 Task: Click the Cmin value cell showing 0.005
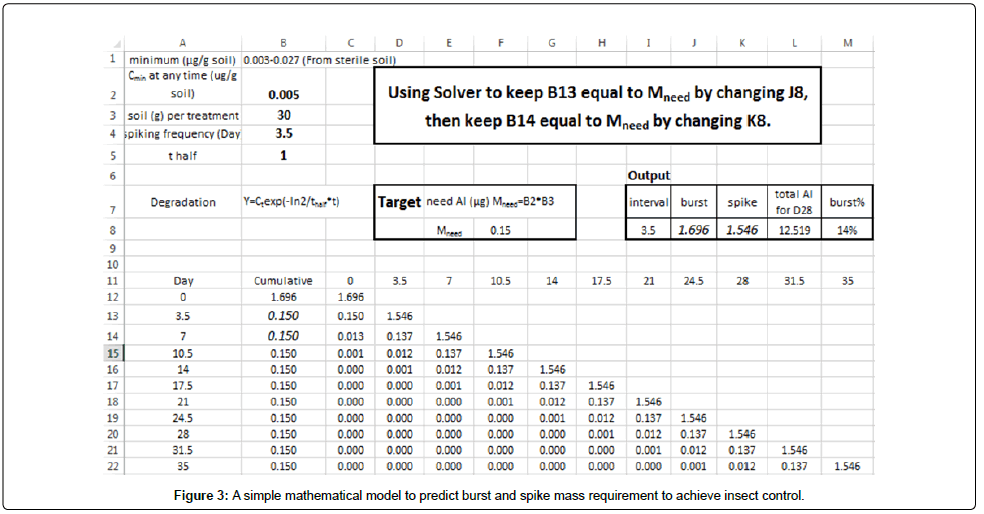284,95
